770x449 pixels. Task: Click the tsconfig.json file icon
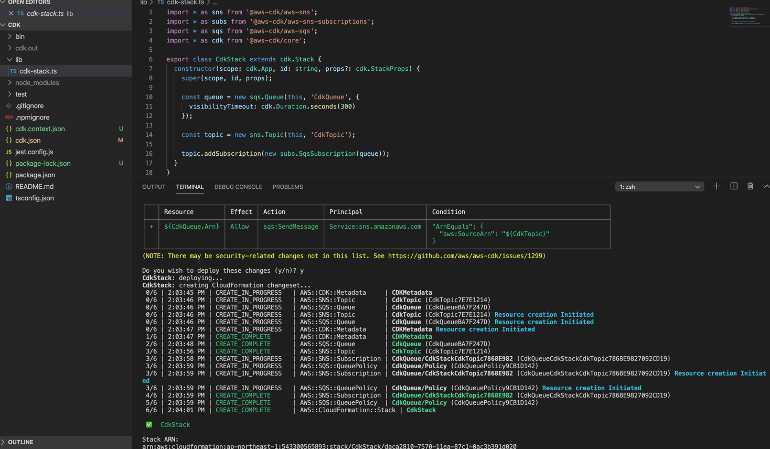tap(8, 198)
